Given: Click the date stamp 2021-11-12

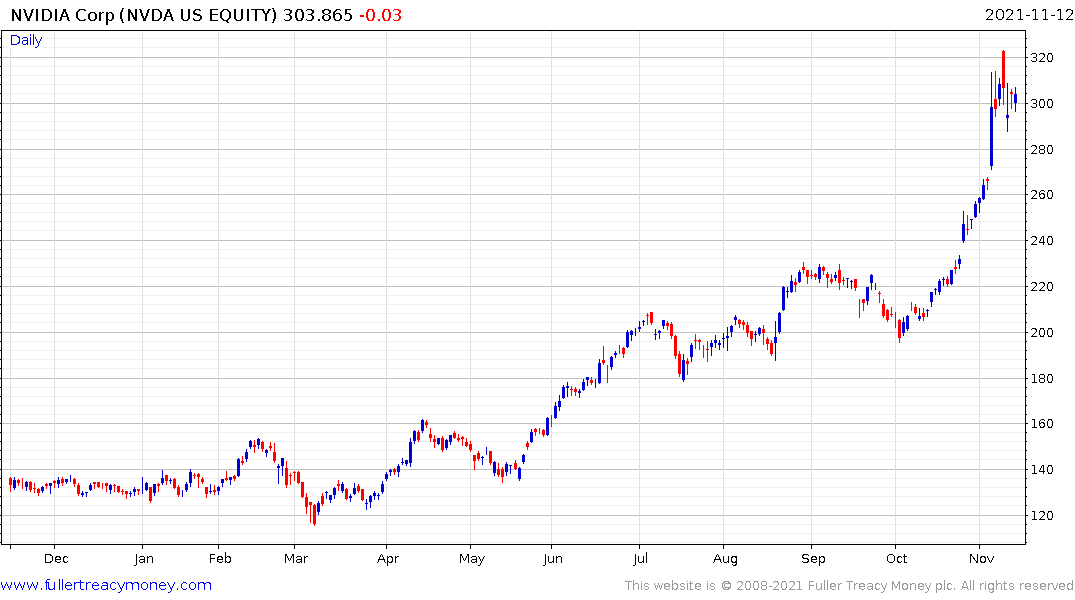Looking at the screenshot, I should coord(1028,14).
